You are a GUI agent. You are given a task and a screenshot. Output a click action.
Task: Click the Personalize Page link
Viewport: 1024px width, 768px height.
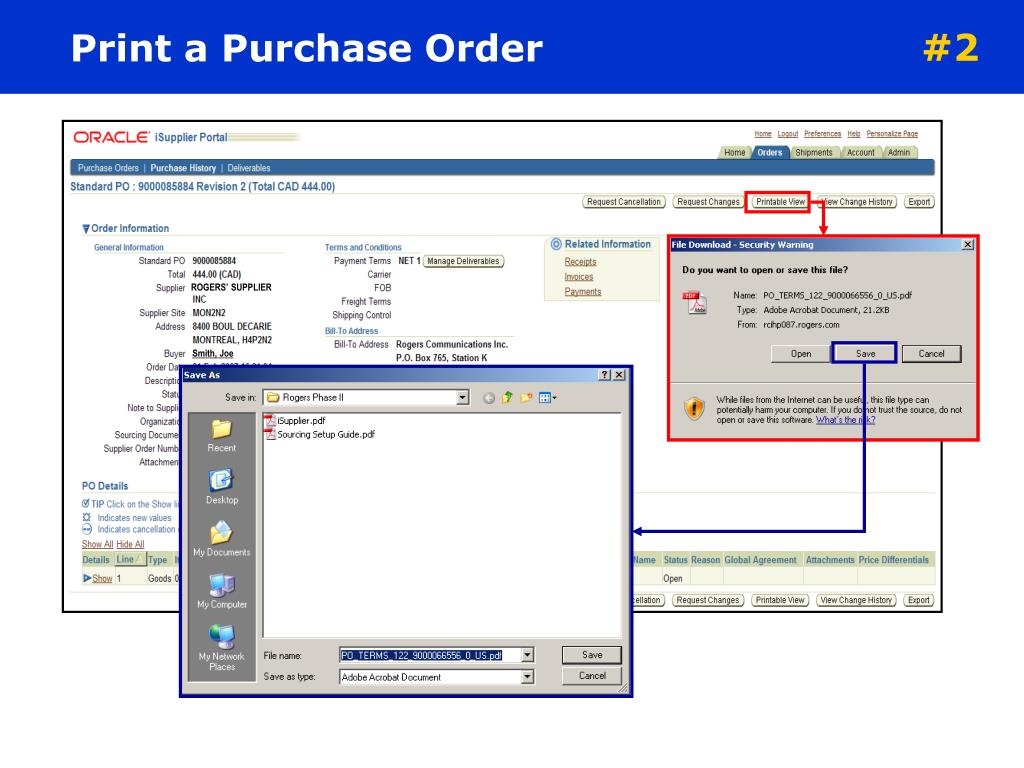[x=892, y=133]
